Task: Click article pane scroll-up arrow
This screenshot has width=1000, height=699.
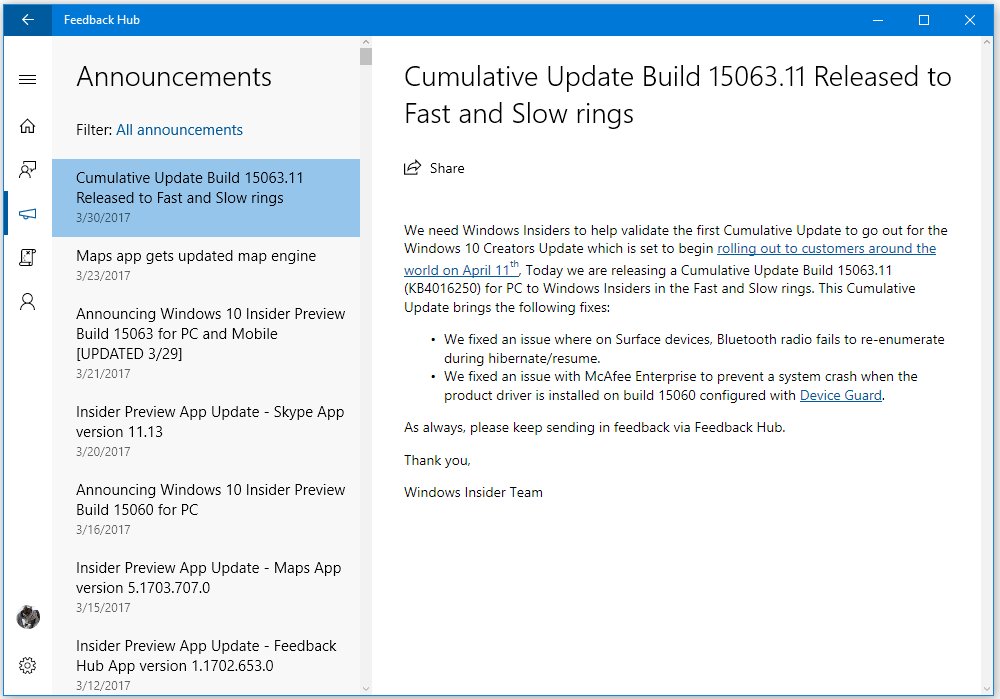Action: click(x=989, y=42)
